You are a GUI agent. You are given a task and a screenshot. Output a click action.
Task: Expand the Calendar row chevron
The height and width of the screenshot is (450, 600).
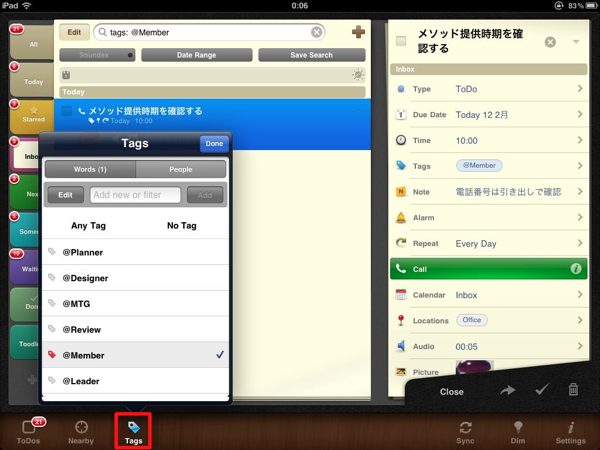pyautogui.click(x=580, y=295)
